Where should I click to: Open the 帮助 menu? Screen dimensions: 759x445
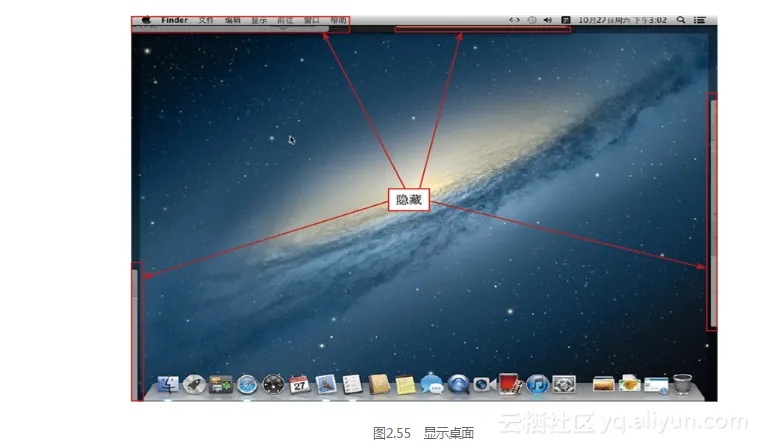(338, 20)
